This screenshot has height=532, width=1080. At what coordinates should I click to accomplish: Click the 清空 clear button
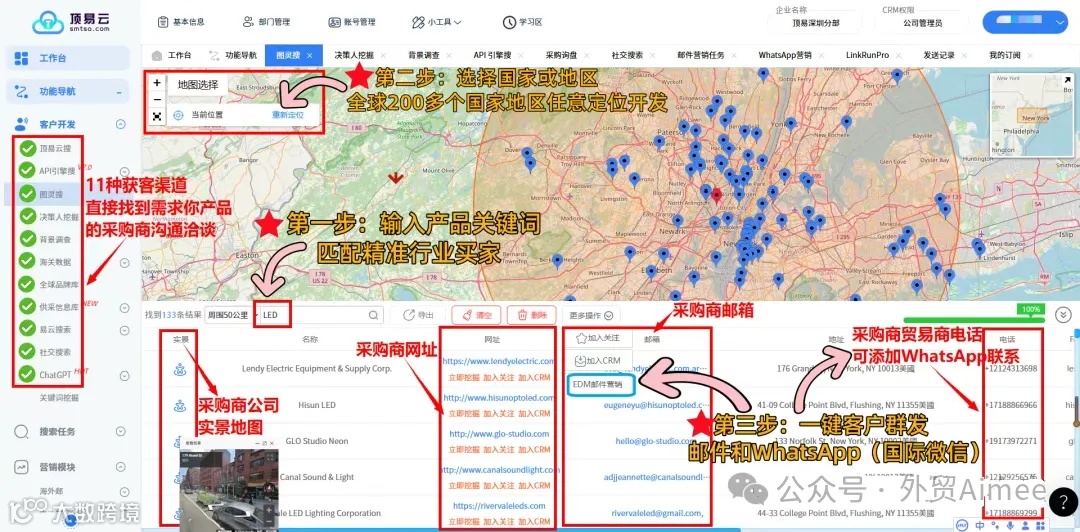[476, 316]
